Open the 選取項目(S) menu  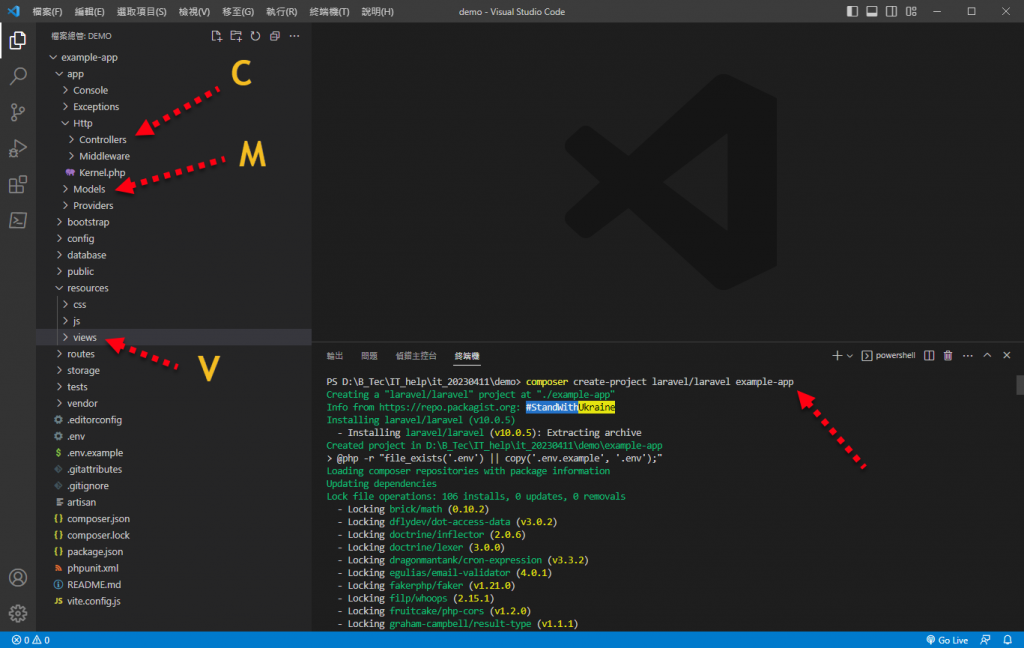[141, 12]
